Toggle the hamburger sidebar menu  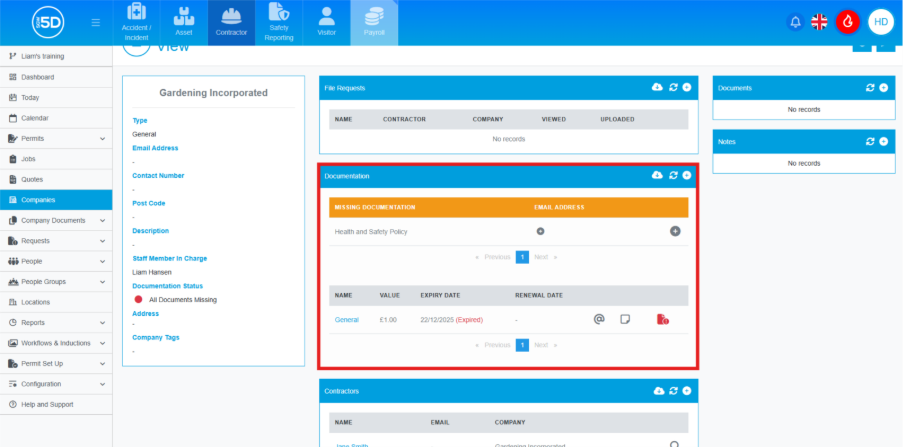[x=95, y=22]
